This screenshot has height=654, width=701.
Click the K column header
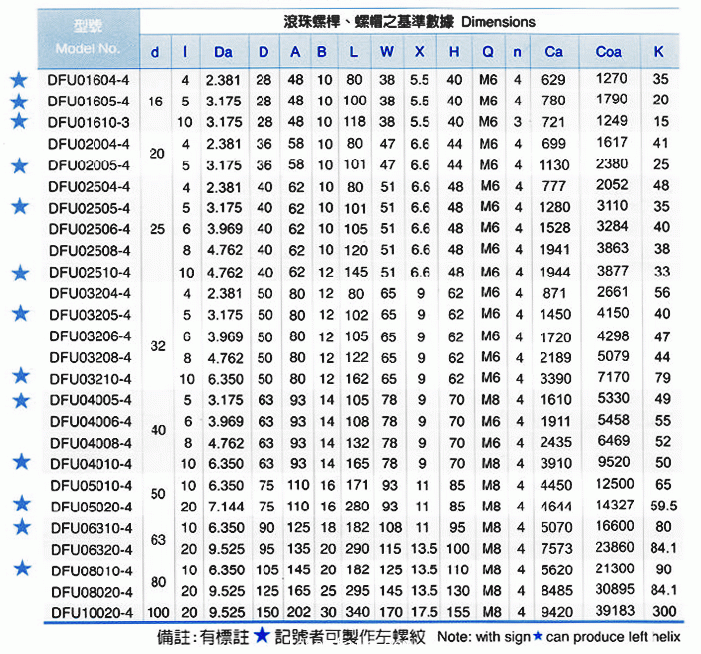[x=658, y=52]
